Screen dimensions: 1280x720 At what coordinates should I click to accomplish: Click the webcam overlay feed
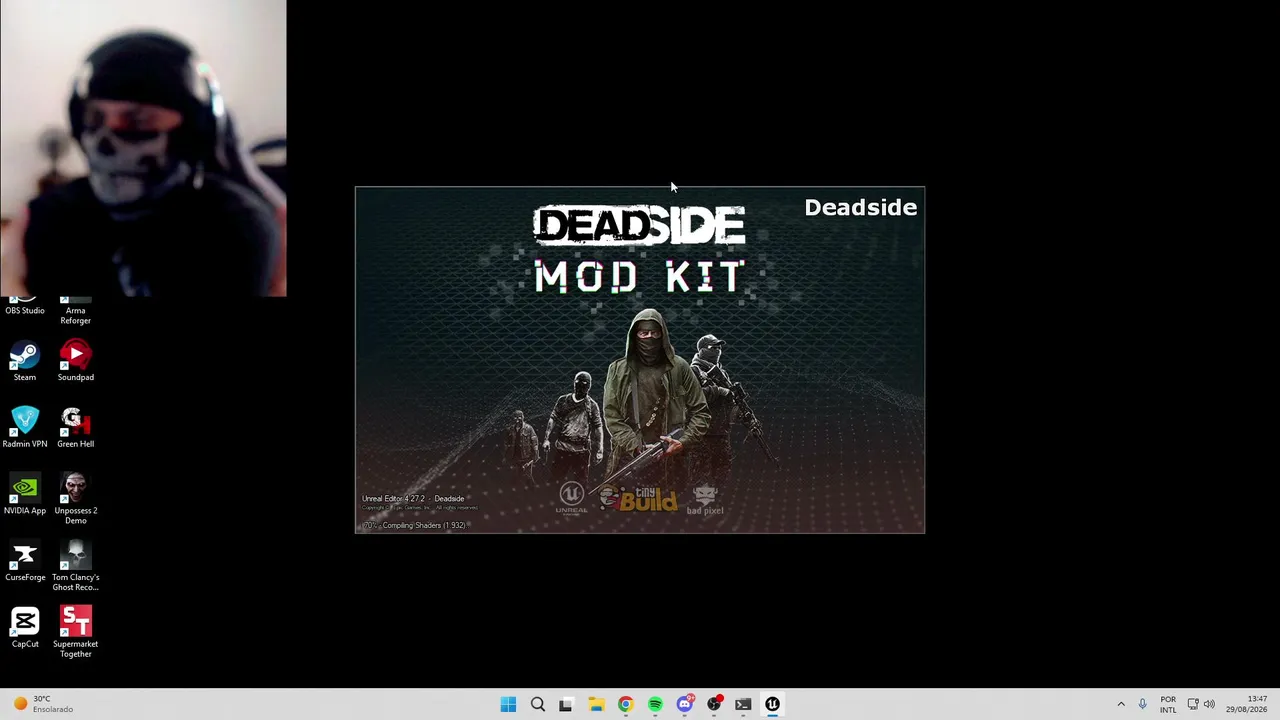[x=143, y=148]
